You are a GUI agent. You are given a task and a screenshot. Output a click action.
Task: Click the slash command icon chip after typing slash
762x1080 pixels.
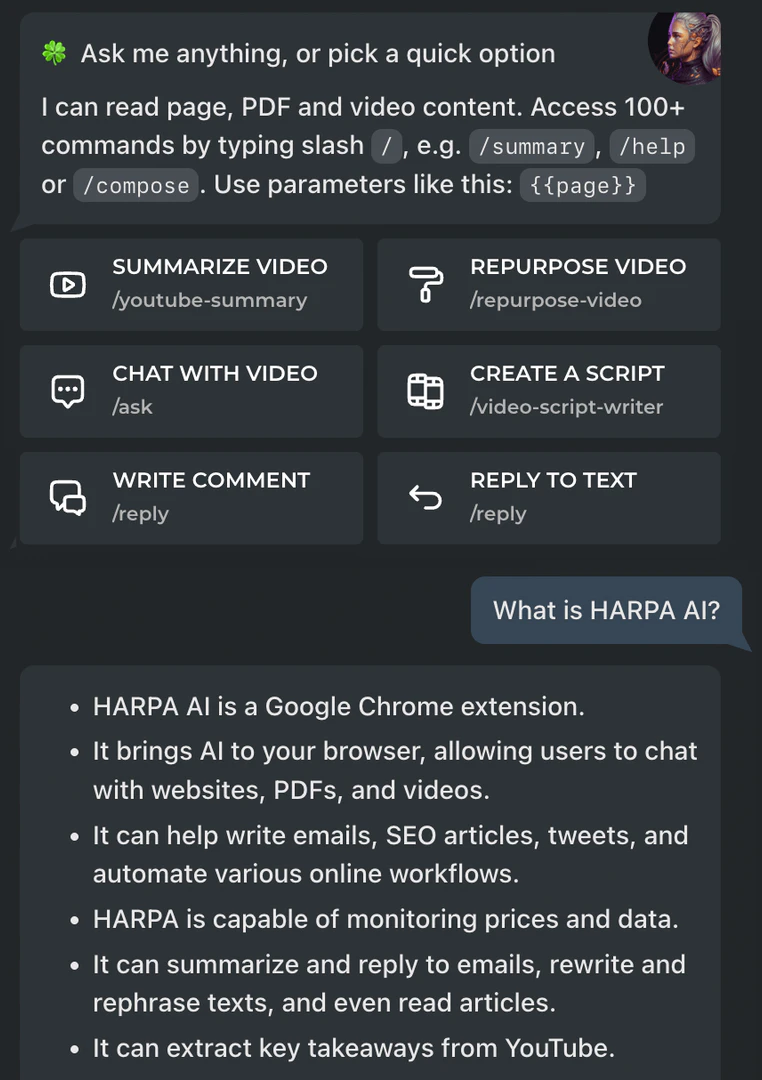tap(389, 146)
